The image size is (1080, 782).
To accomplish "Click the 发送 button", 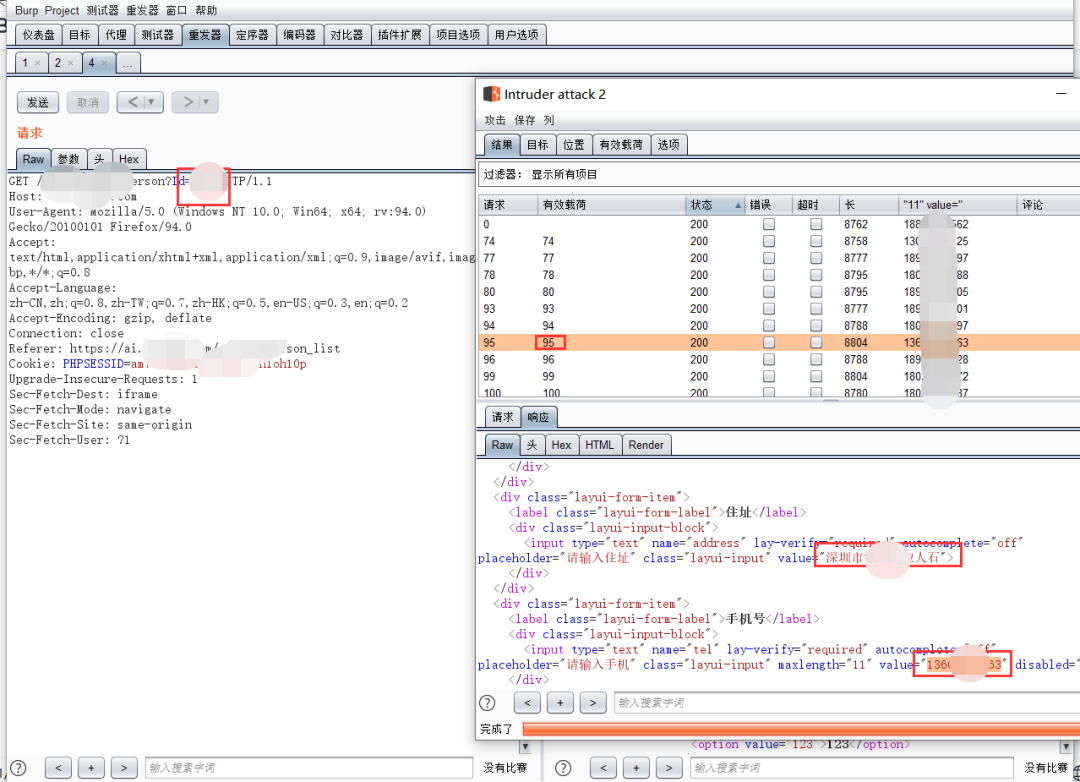I will pos(38,102).
